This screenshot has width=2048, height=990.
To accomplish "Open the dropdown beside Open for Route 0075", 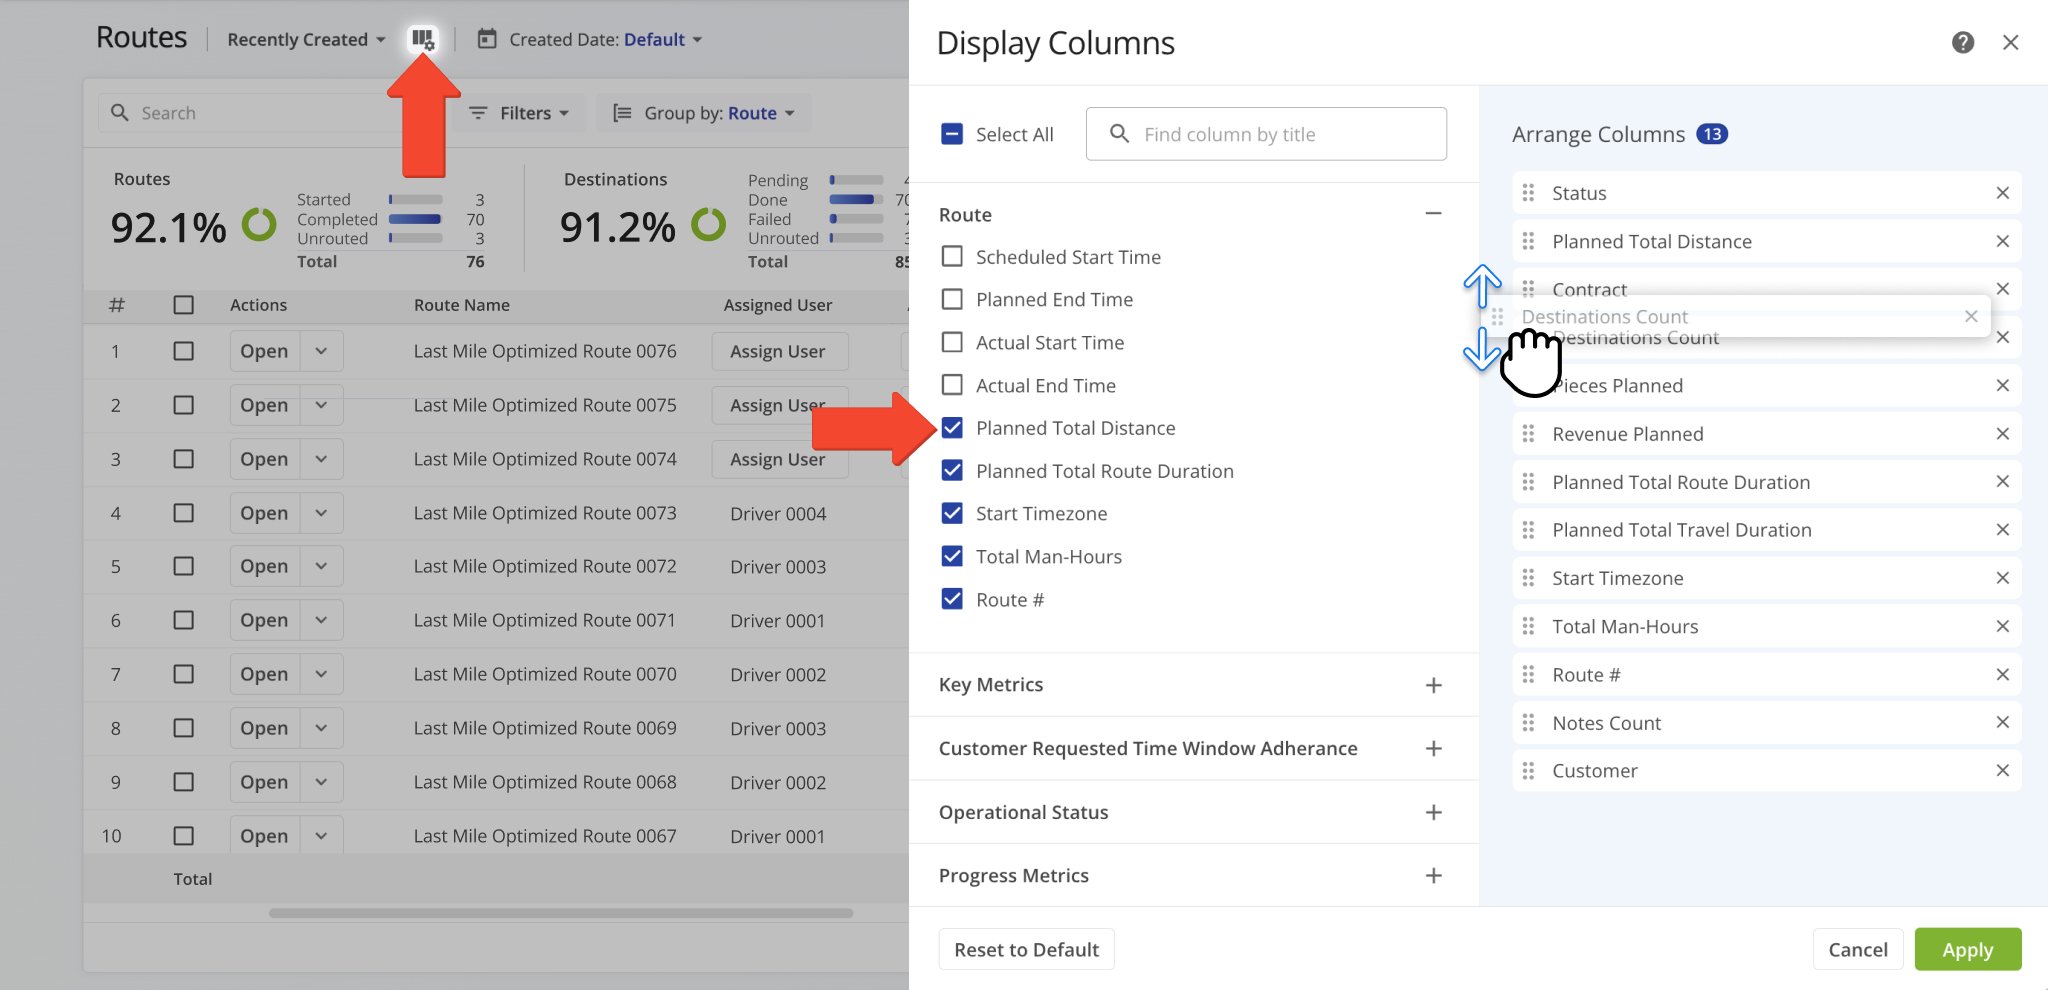I will tap(321, 405).
